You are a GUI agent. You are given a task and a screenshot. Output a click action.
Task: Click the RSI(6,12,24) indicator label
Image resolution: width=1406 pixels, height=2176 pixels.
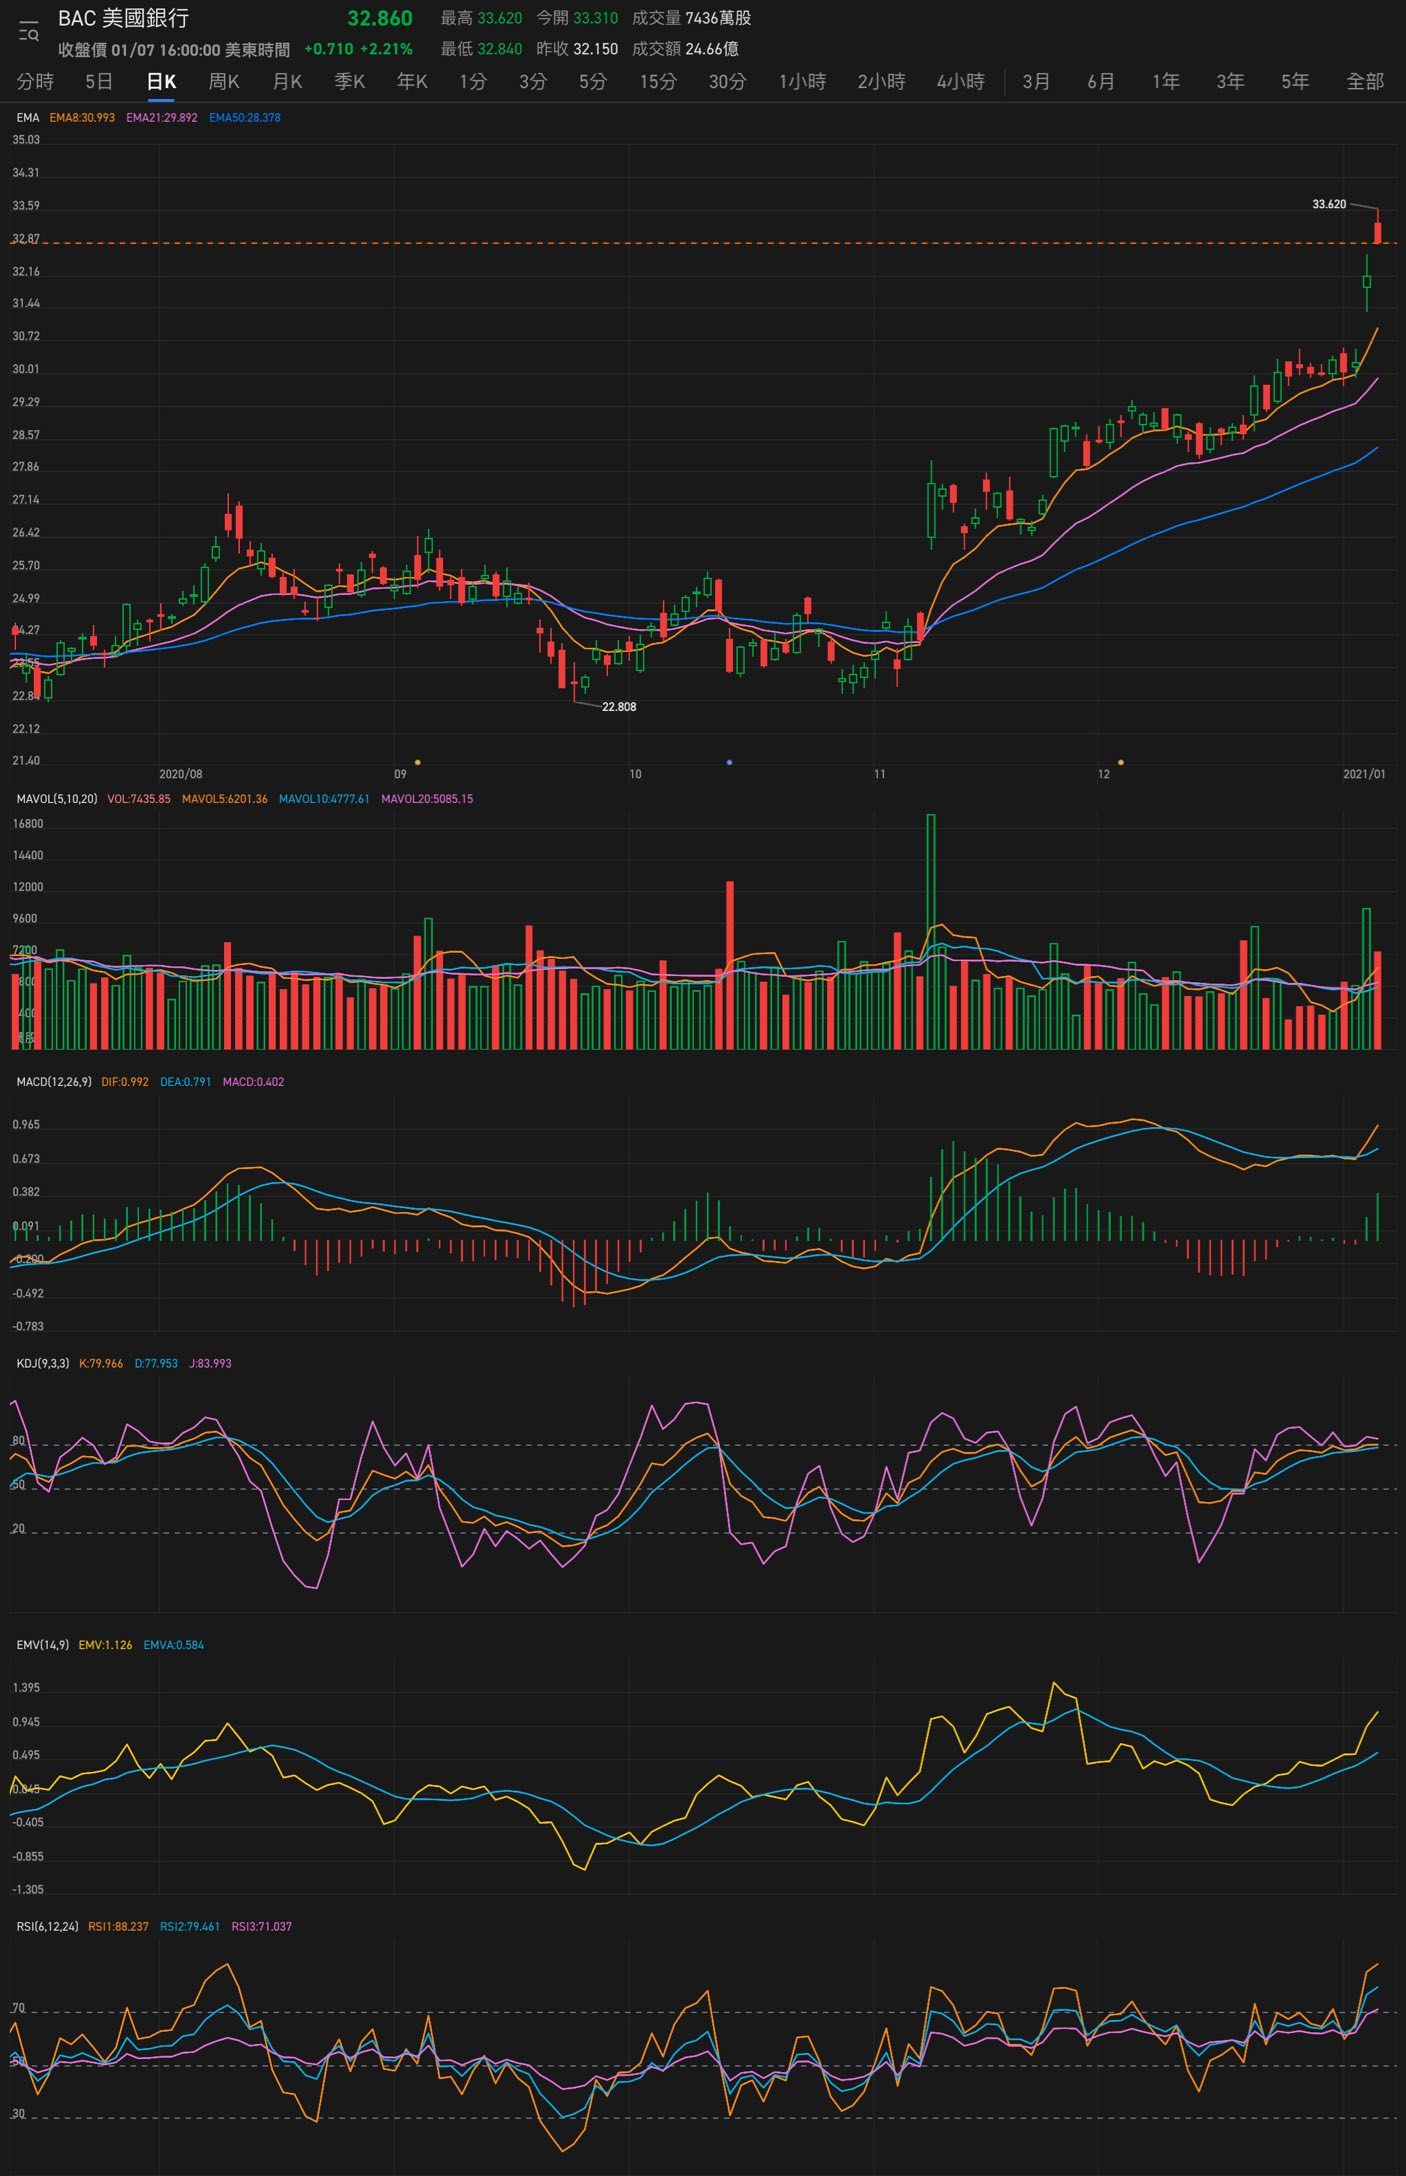pos(48,1927)
